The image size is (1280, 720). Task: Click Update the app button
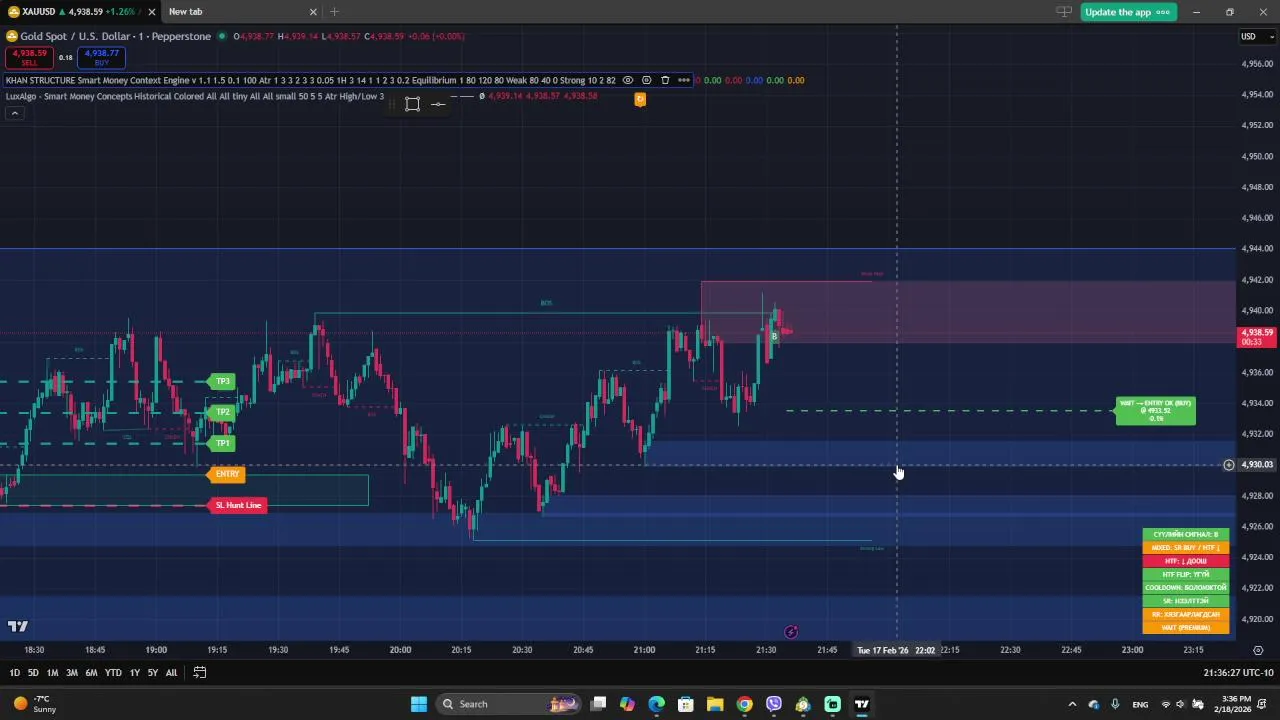[1128, 12]
